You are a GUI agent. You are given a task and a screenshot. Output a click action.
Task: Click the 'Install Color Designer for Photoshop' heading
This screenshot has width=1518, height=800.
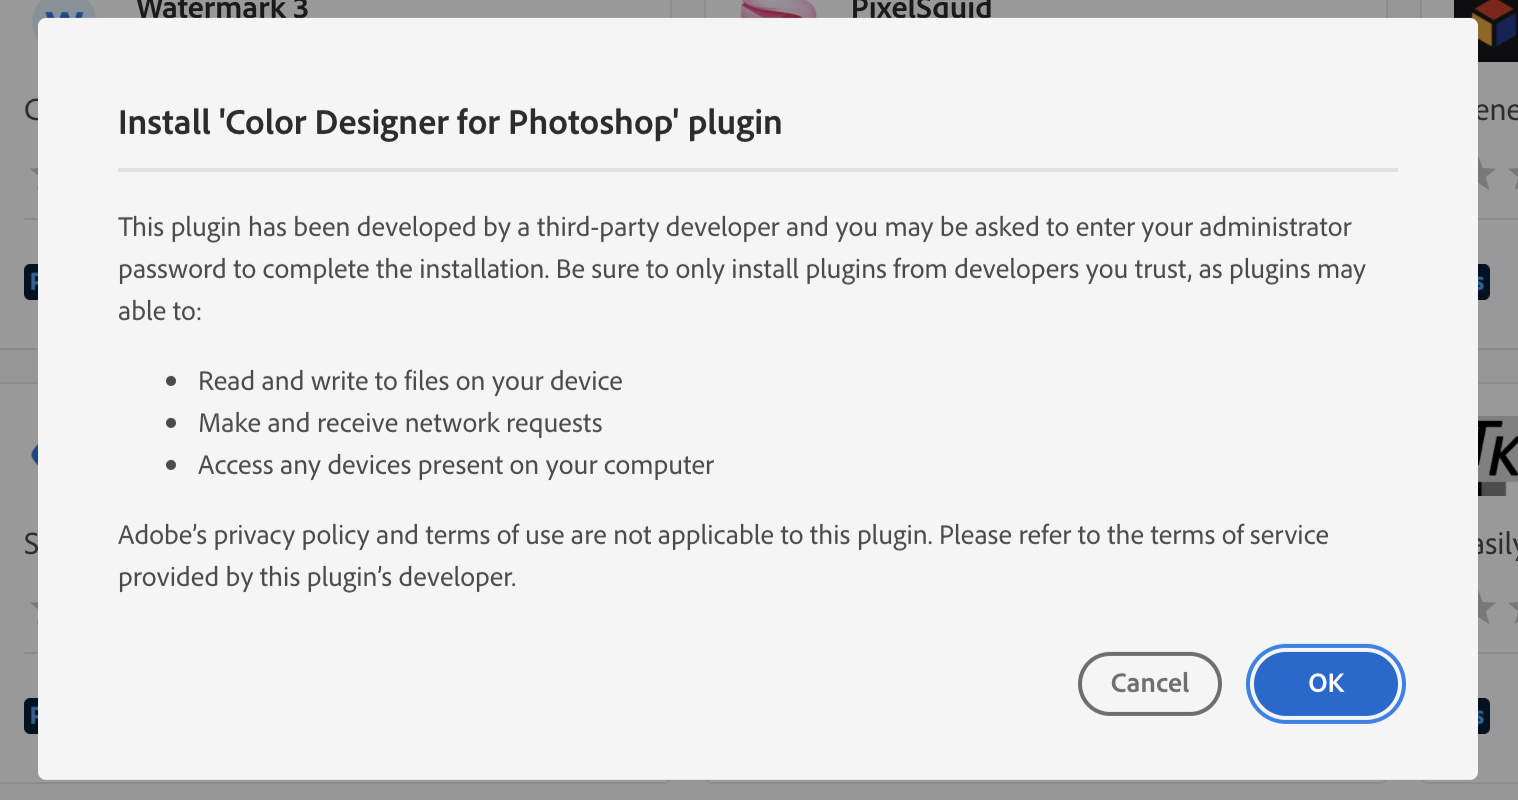[x=450, y=122]
